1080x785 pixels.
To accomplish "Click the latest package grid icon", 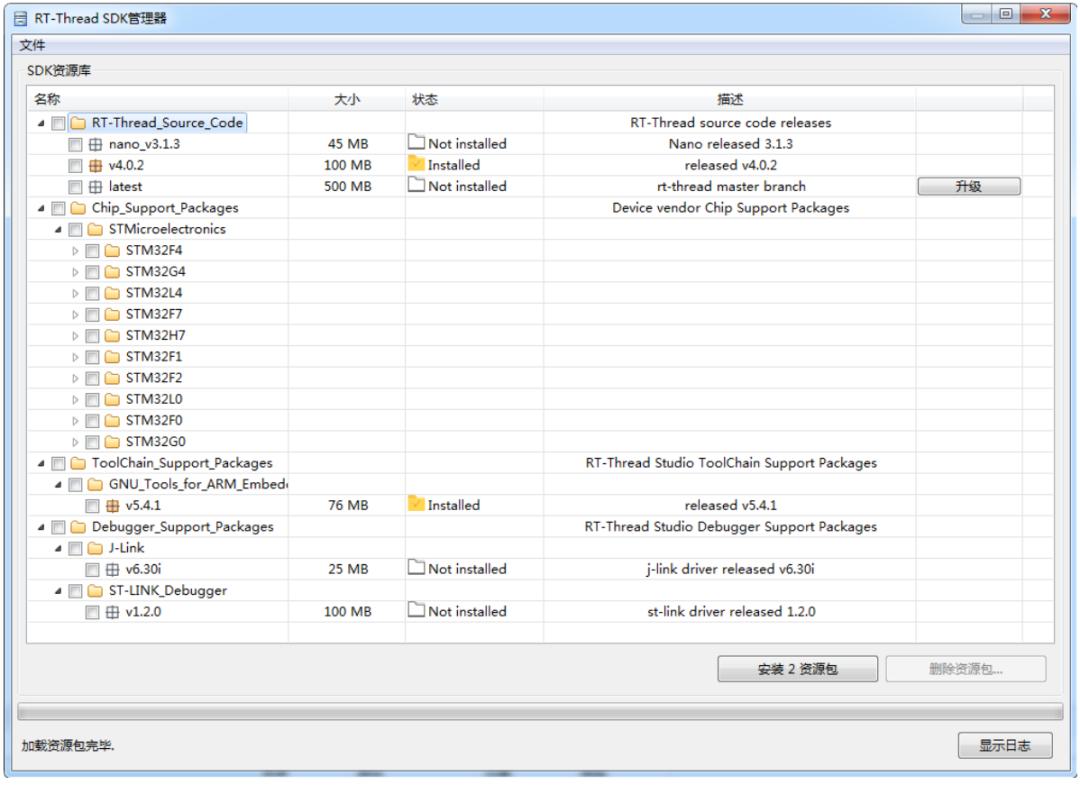I will pyautogui.click(x=95, y=187).
